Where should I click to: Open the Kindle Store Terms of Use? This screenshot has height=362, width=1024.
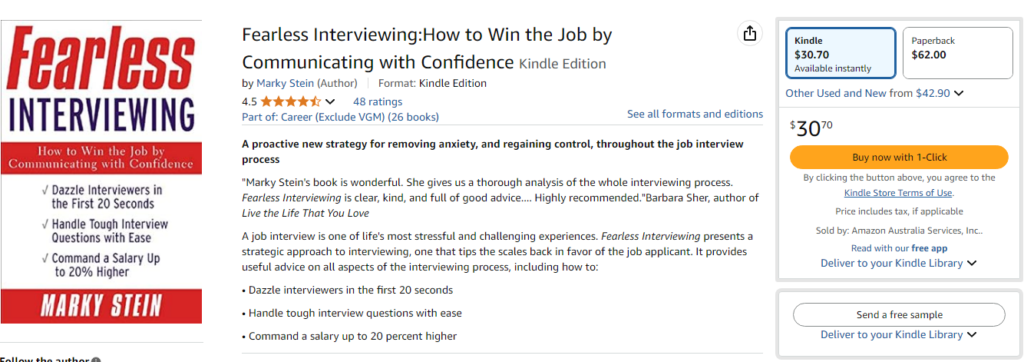pos(898,193)
